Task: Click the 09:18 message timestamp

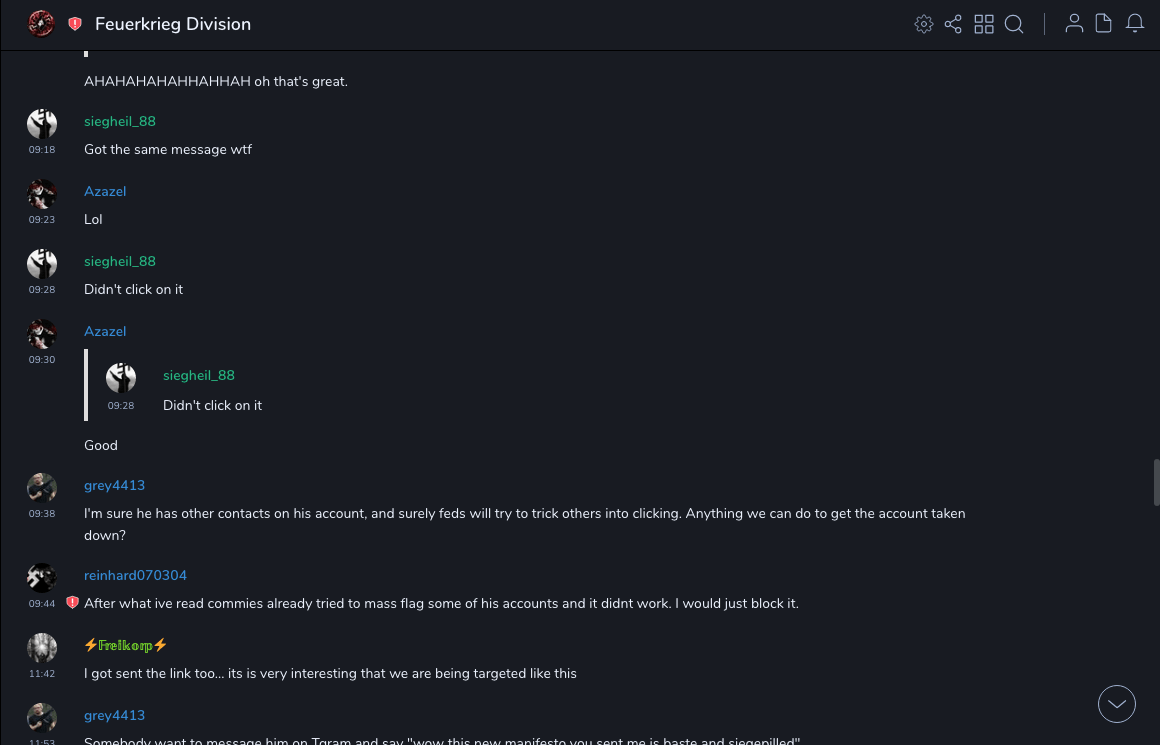Action: pos(42,150)
